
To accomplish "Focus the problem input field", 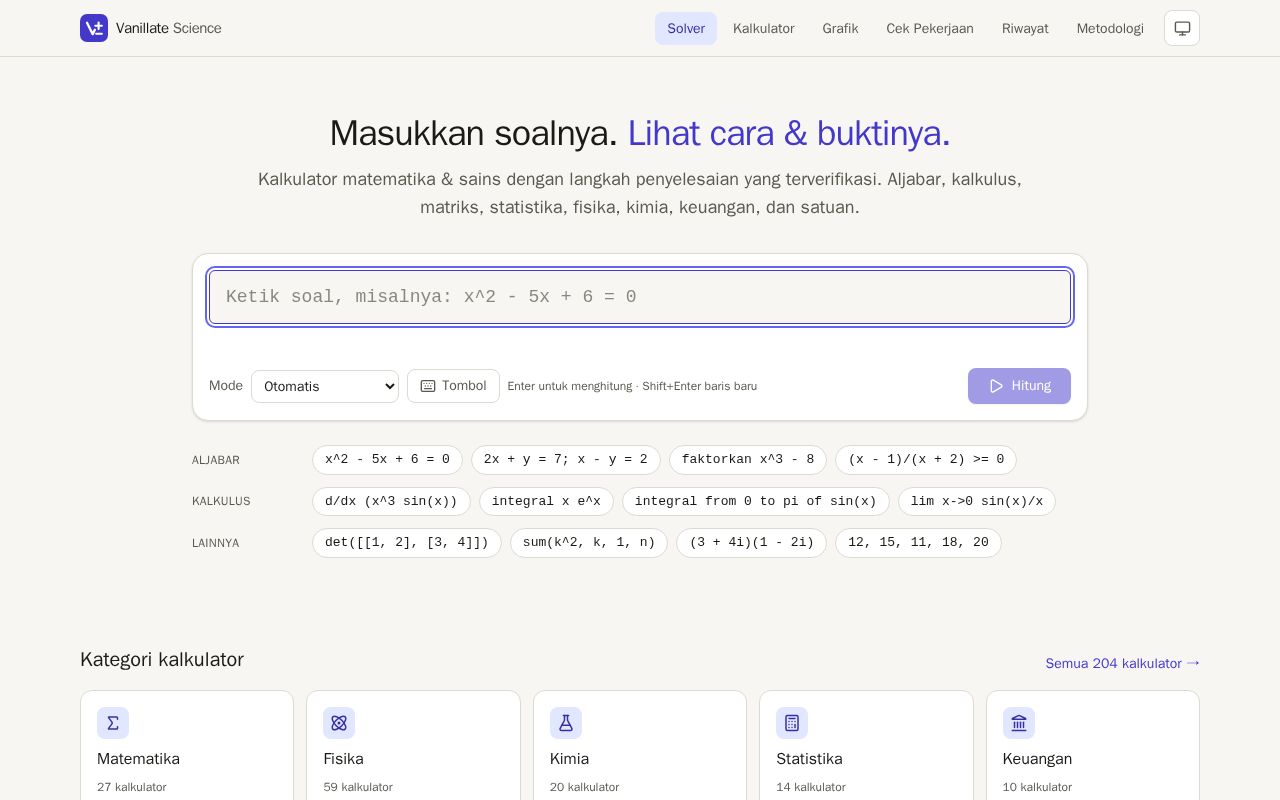I will point(640,297).
